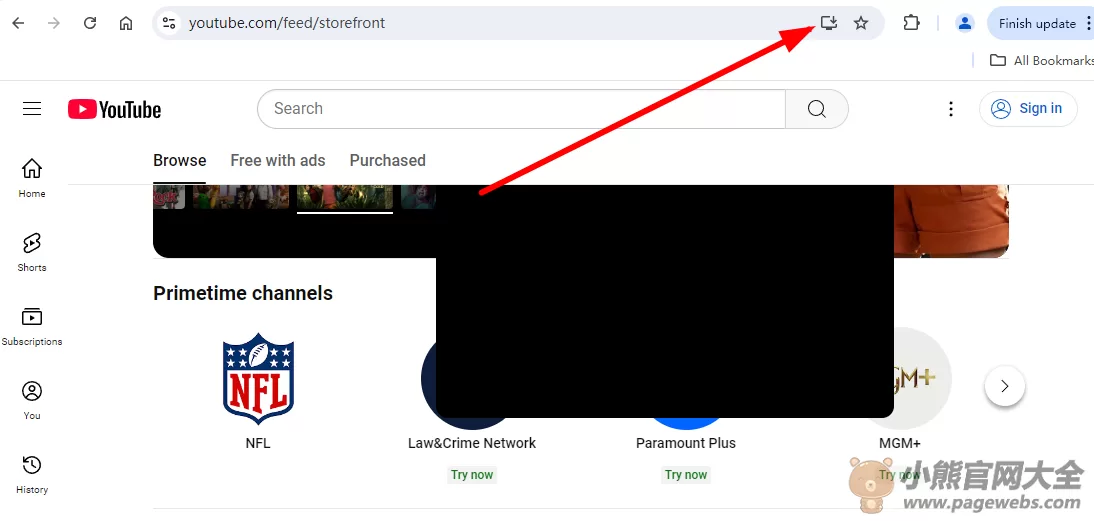Open Paramount Plus channel name

(686, 443)
